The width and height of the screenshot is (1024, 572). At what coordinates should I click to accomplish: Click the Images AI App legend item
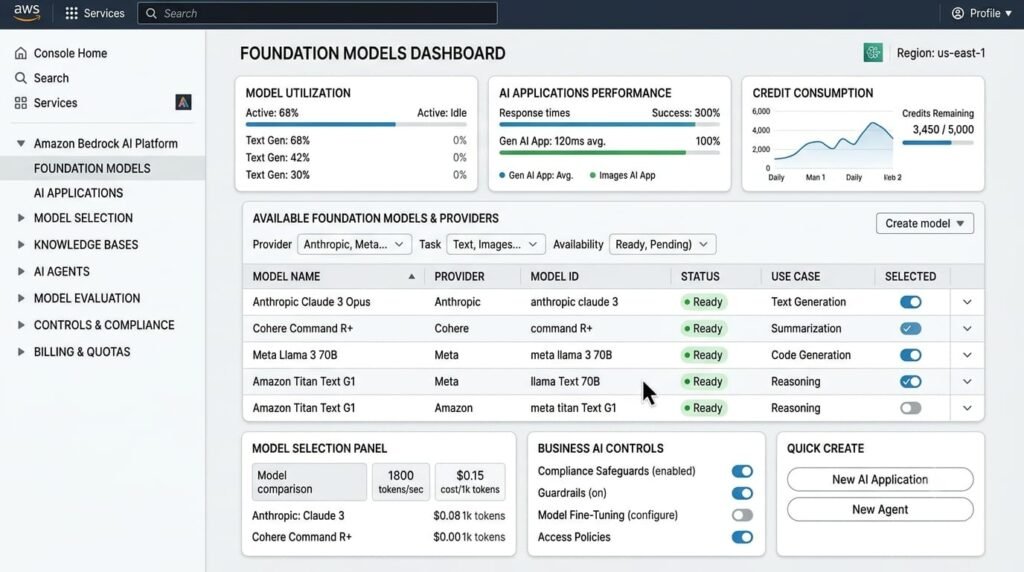pos(622,175)
